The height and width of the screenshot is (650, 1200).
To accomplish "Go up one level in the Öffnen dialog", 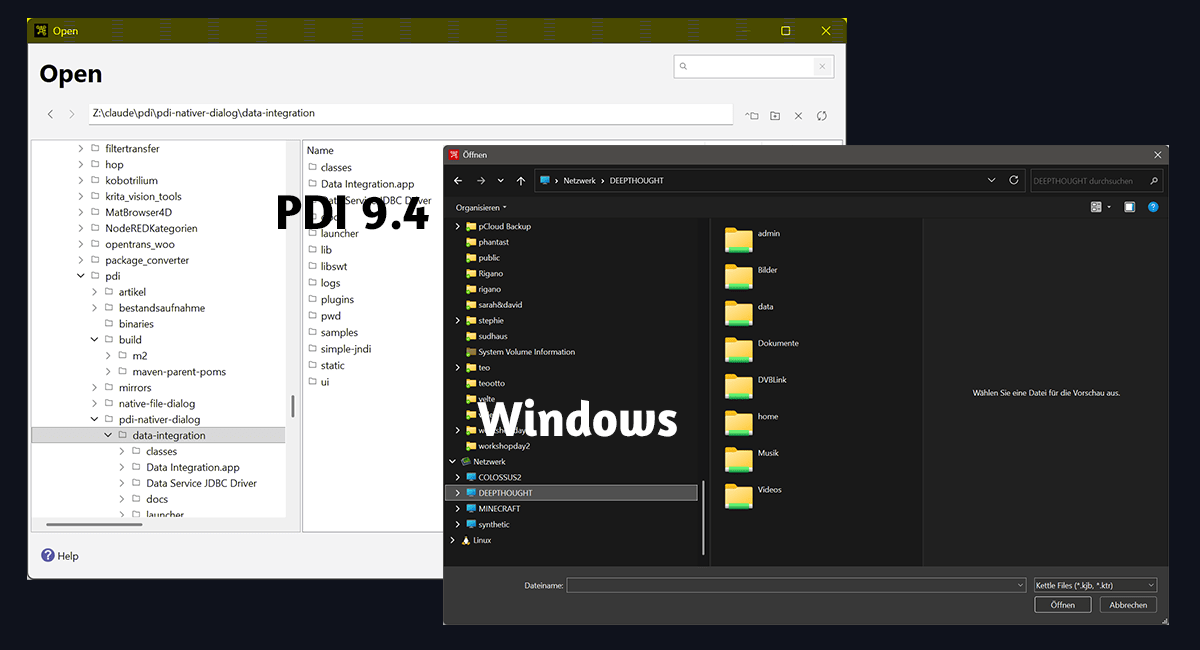I will tap(521, 181).
